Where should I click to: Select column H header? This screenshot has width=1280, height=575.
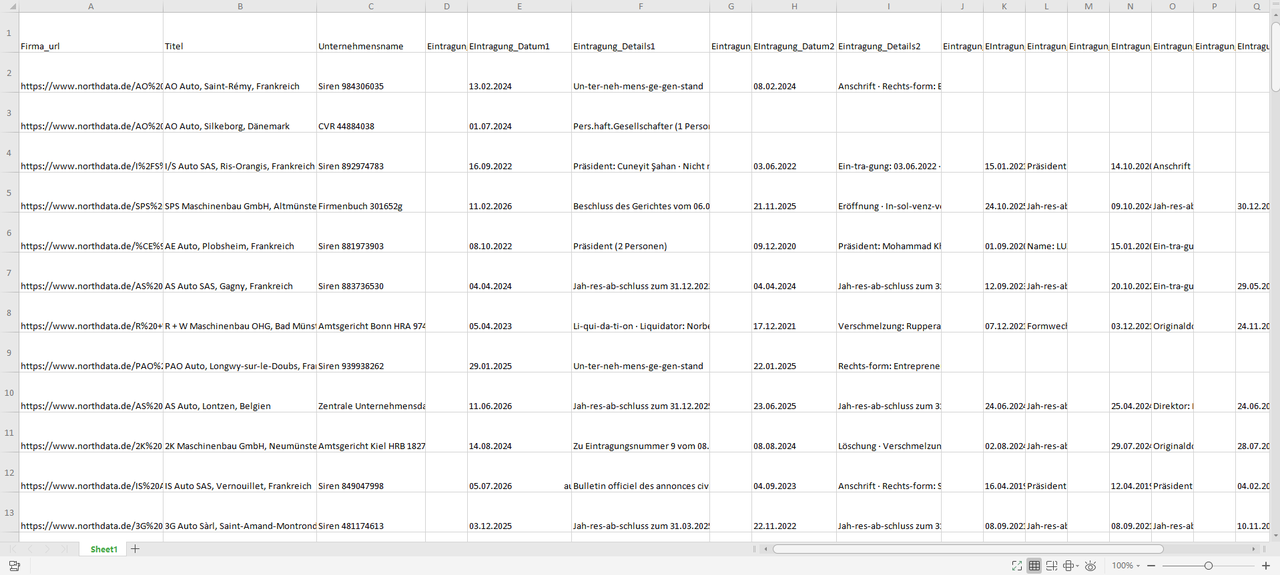coord(794,6)
